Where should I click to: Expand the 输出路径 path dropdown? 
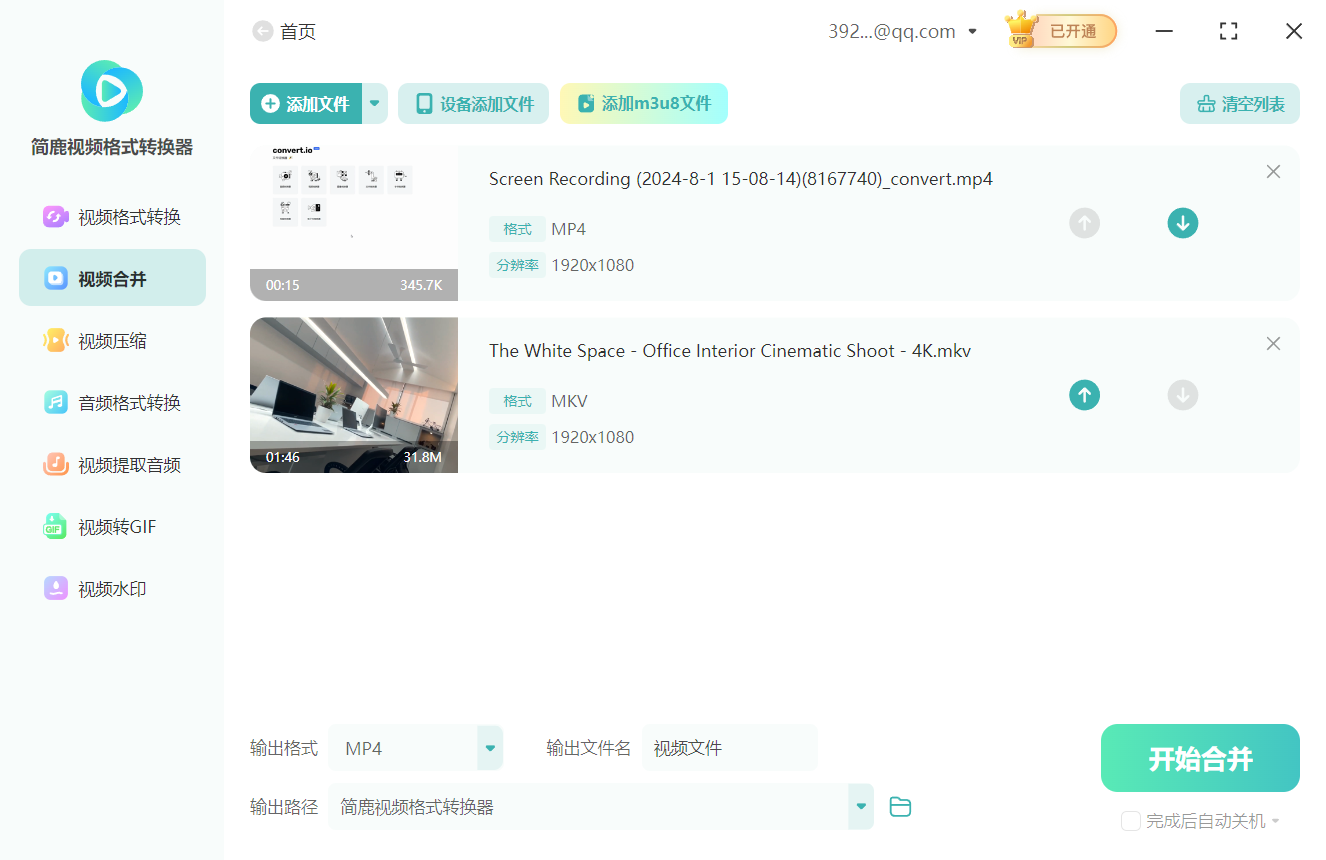[859, 806]
